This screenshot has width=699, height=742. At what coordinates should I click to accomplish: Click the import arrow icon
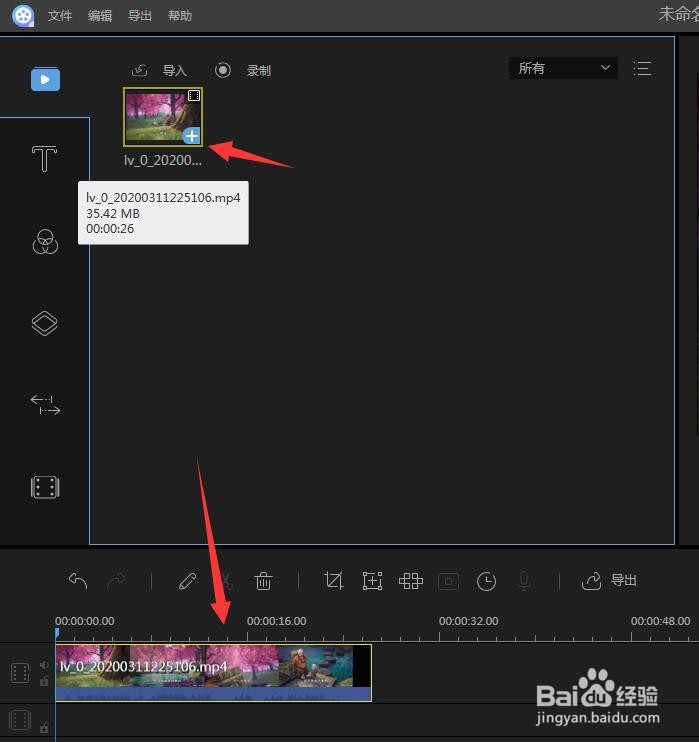click(140, 71)
